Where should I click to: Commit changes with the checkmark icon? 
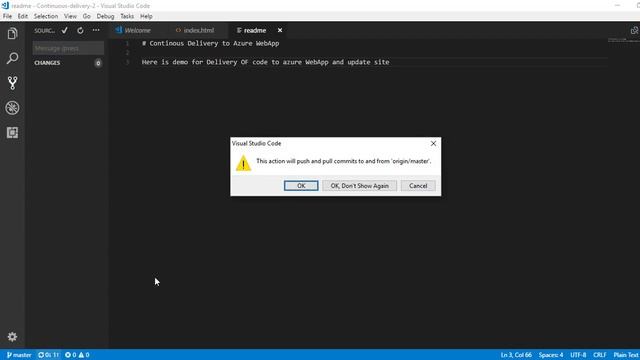[x=64, y=30]
